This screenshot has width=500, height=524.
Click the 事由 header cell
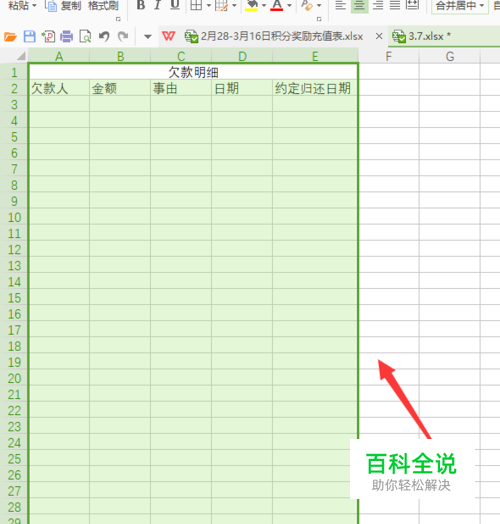pyautogui.click(x=181, y=88)
